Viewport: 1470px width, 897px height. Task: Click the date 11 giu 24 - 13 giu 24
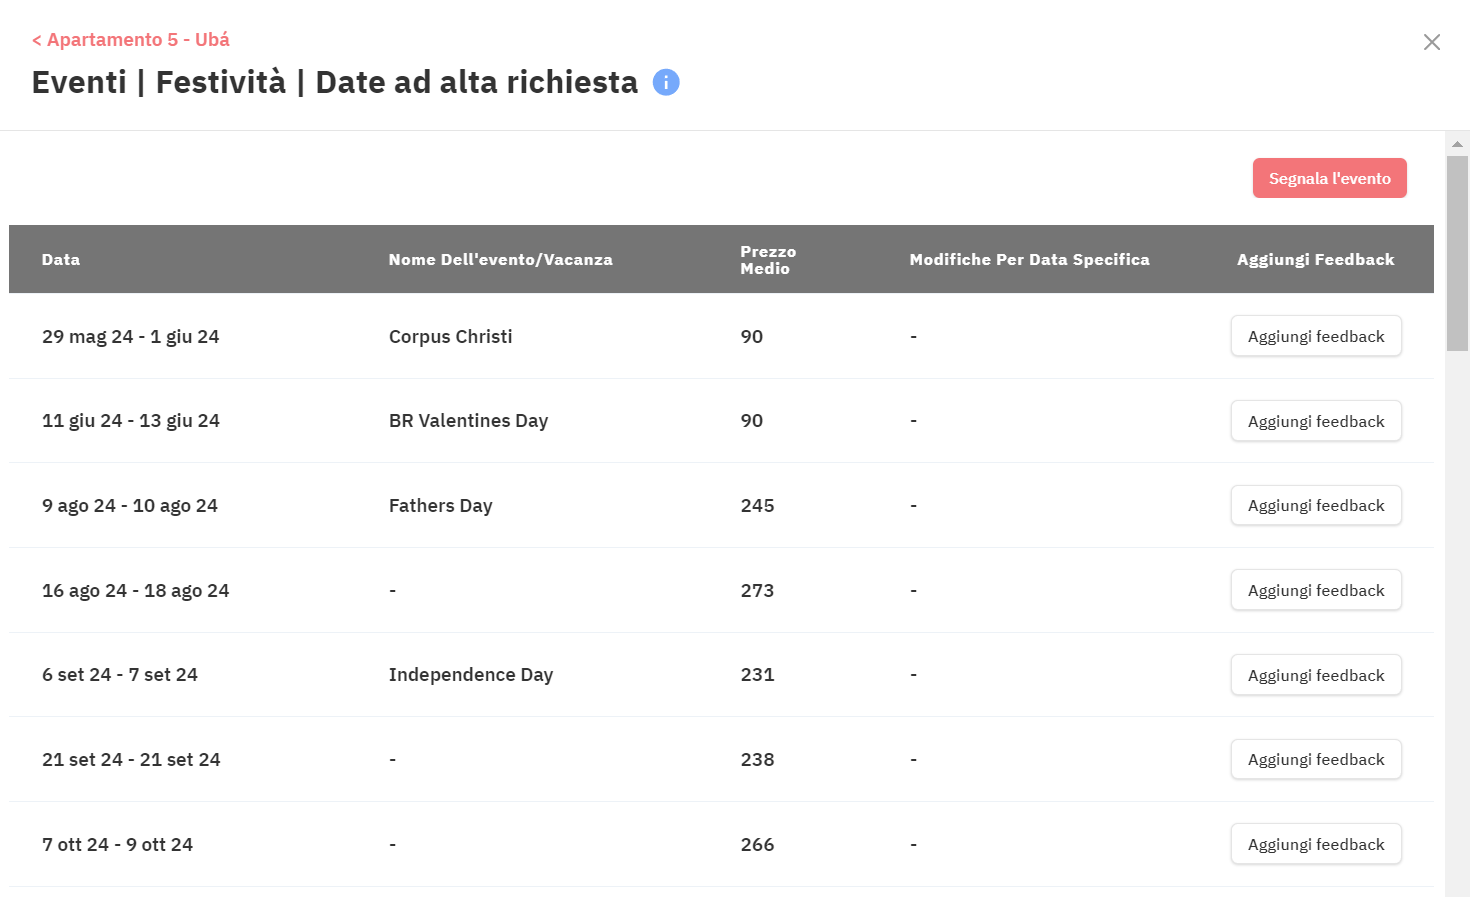click(x=131, y=421)
